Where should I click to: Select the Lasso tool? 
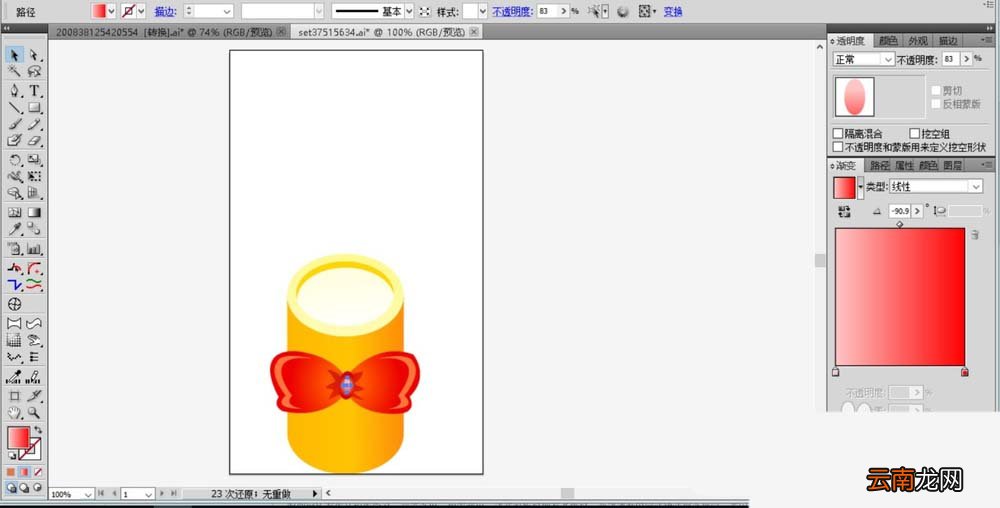[34, 71]
